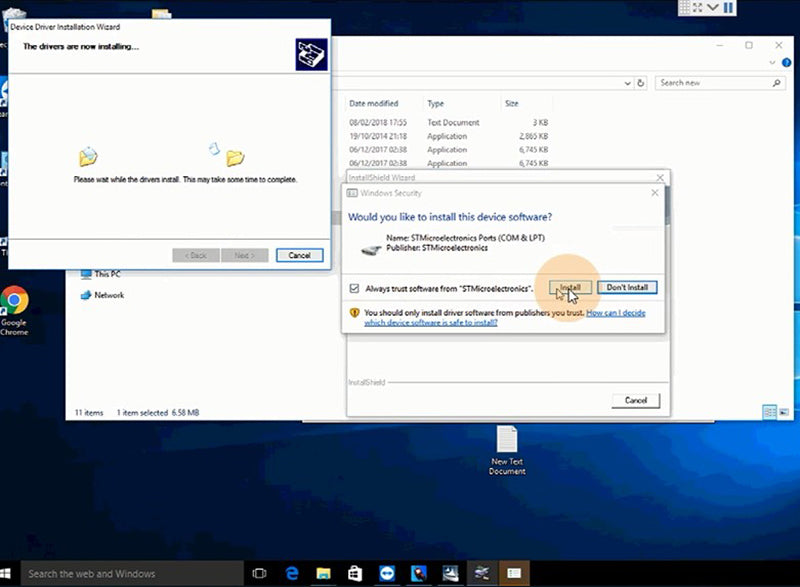Open Explorer help icon
800x587 pixels.
786,63
